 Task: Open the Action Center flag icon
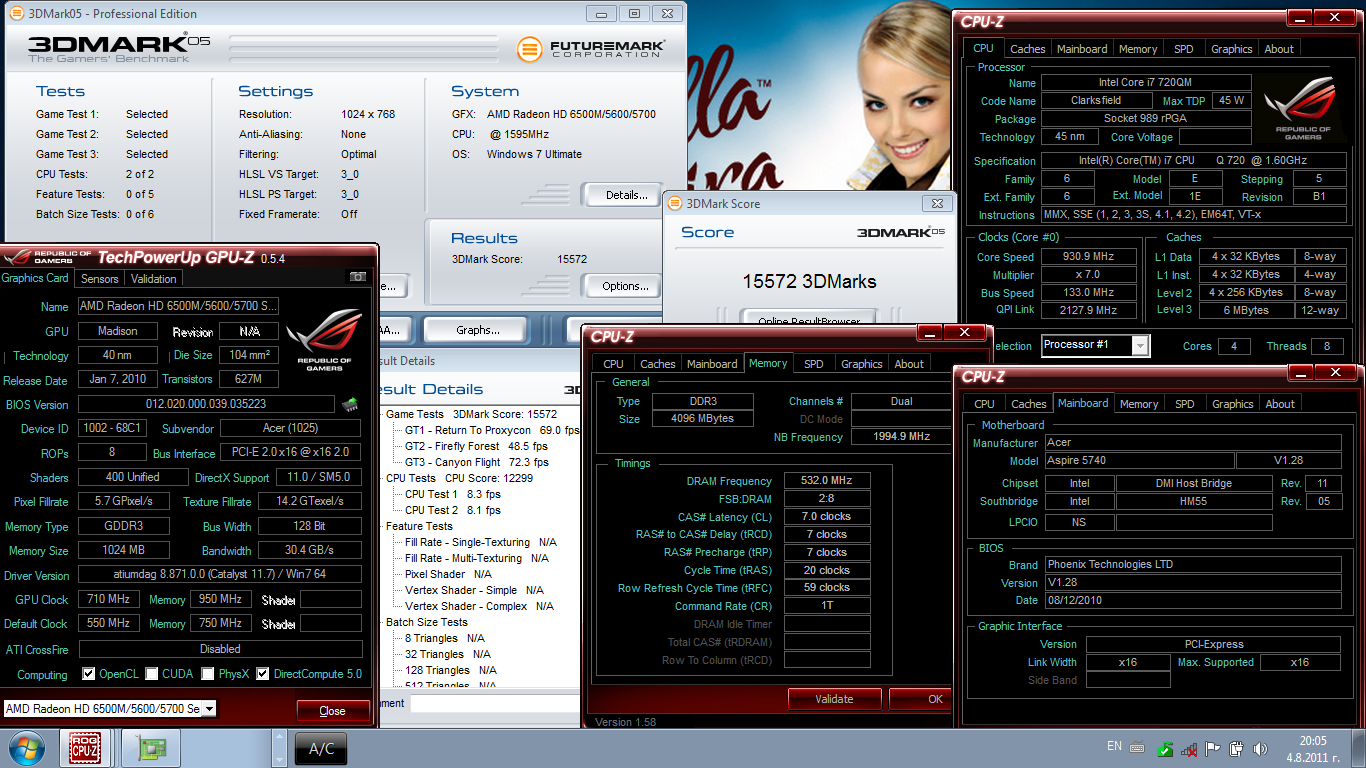tap(1213, 748)
